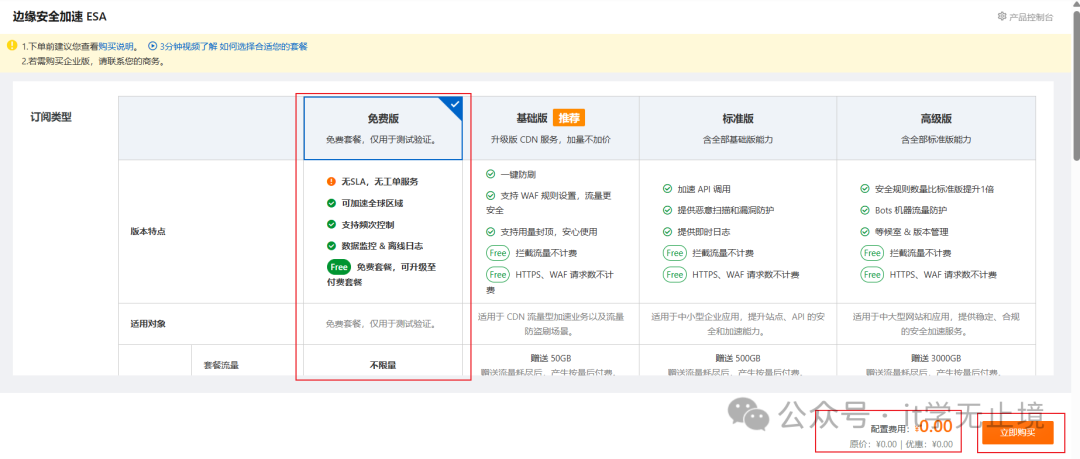Click the check icon beside 加速 API 调用
The image size is (1080, 459).
click(x=667, y=188)
